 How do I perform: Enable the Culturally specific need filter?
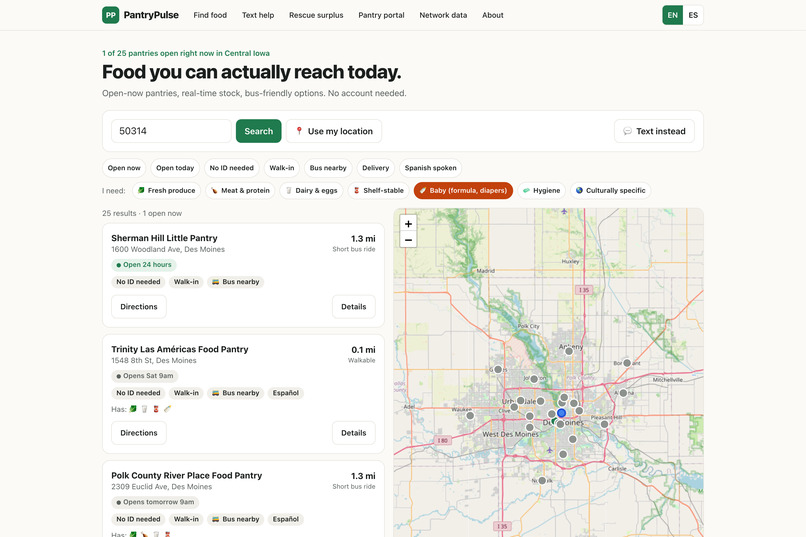(x=611, y=191)
